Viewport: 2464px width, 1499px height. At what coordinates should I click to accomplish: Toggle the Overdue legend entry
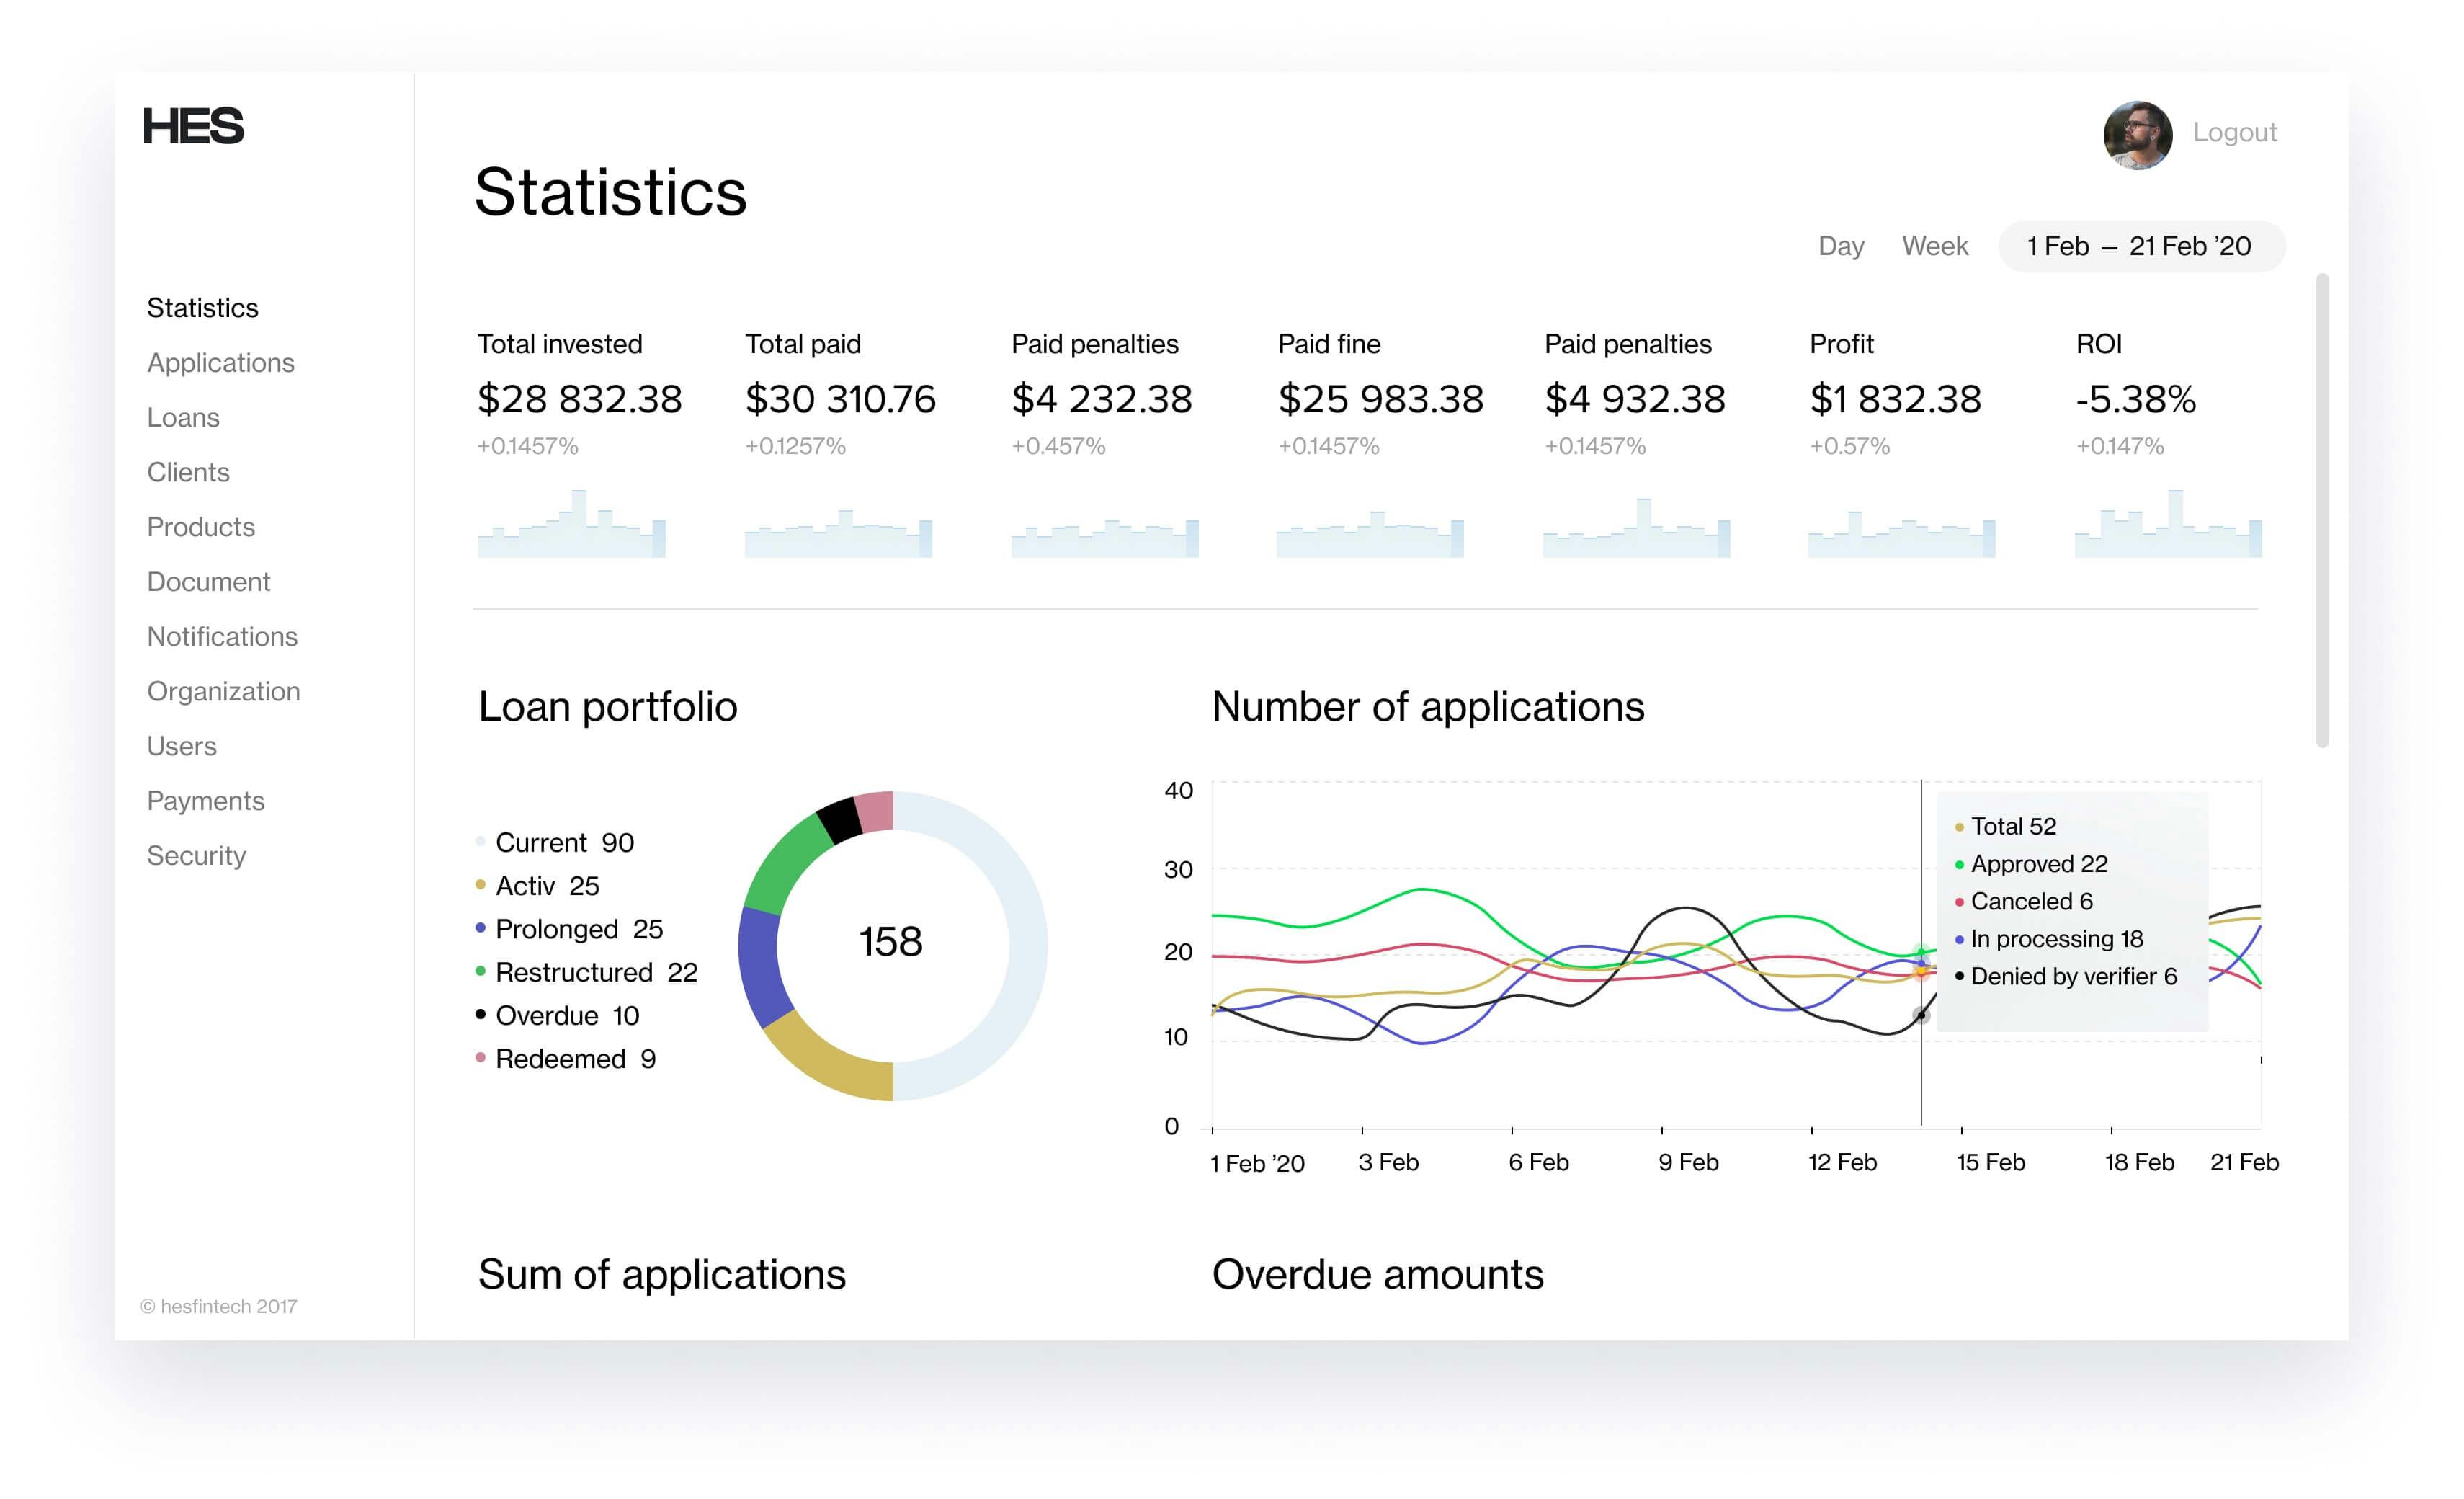pyautogui.click(x=566, y=1016)
